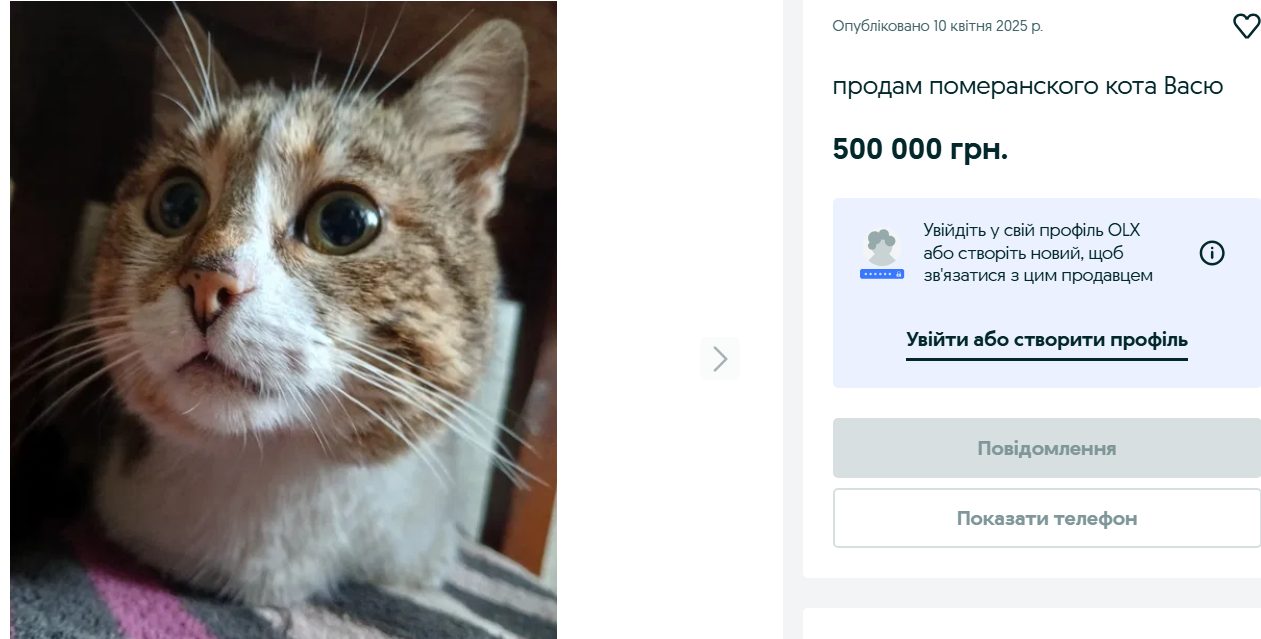
Task: Open 'Увійти або створити профіль' link
Action: tap(1047, 339)
